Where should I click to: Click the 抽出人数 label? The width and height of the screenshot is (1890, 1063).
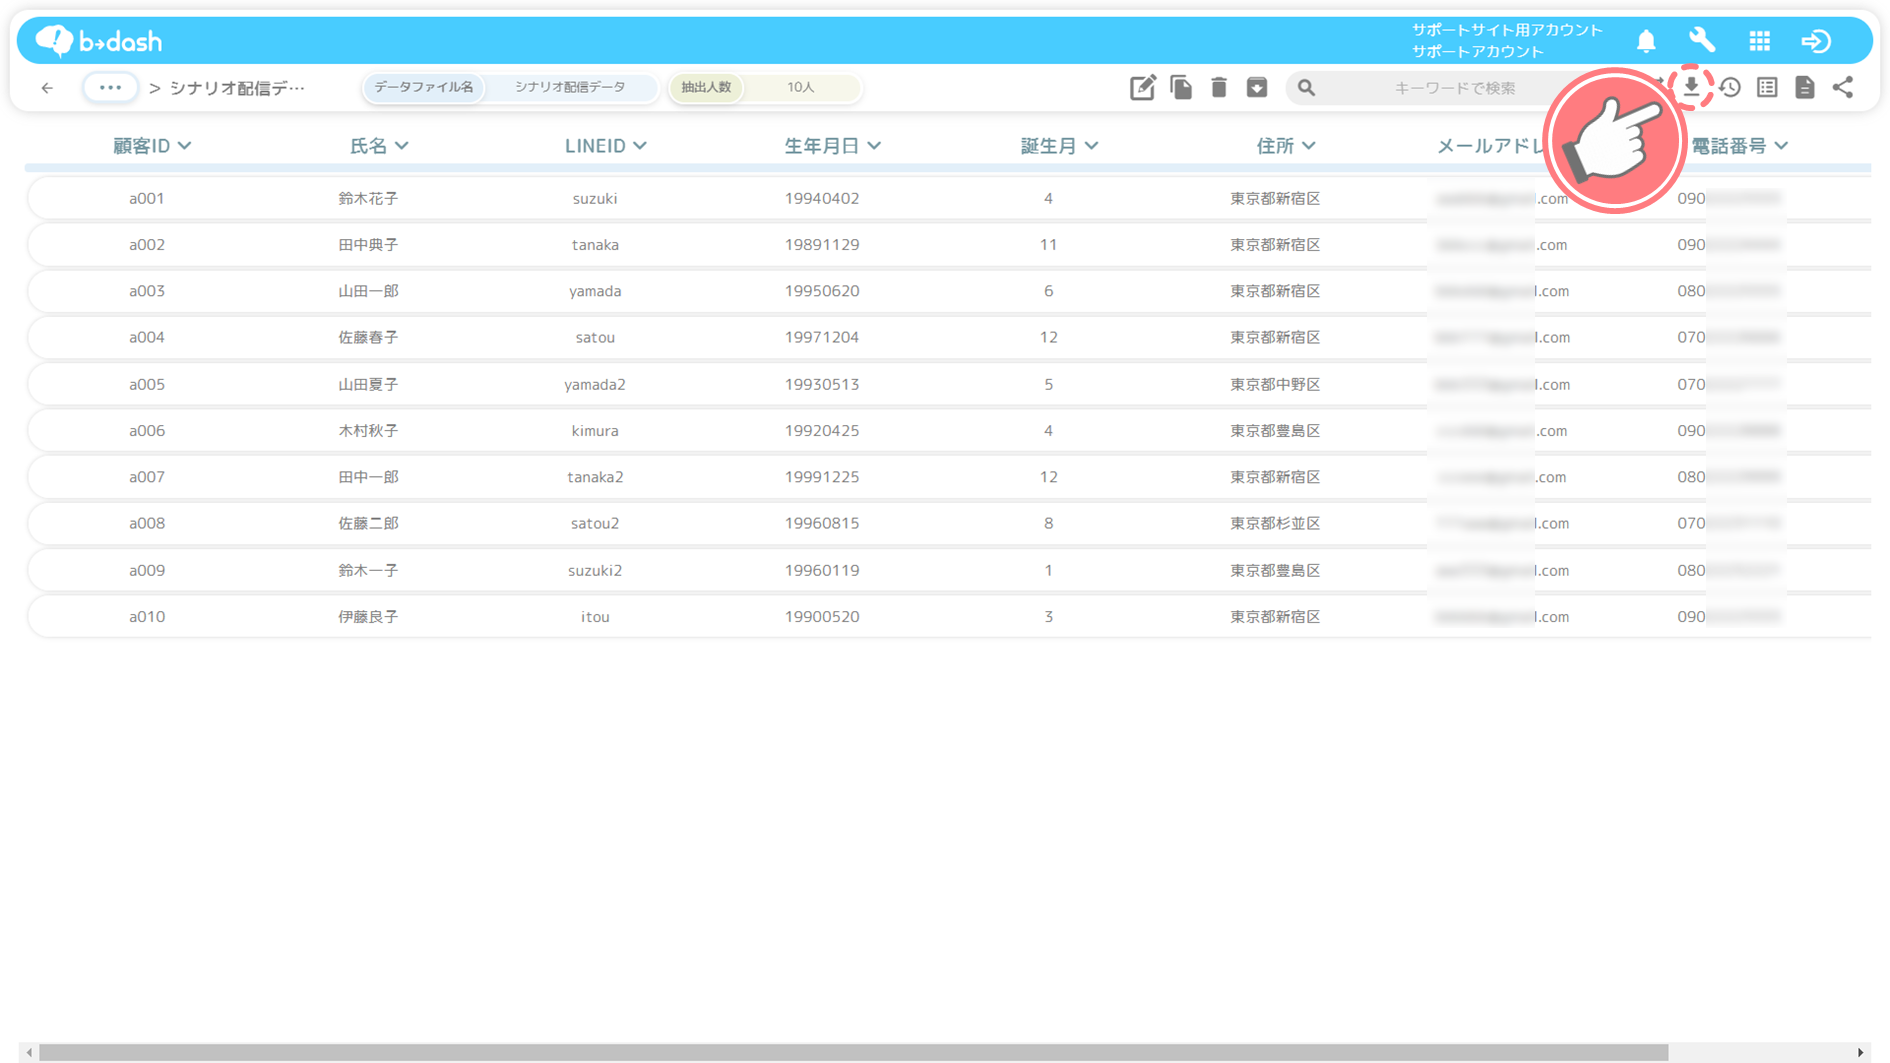(706, 87)
